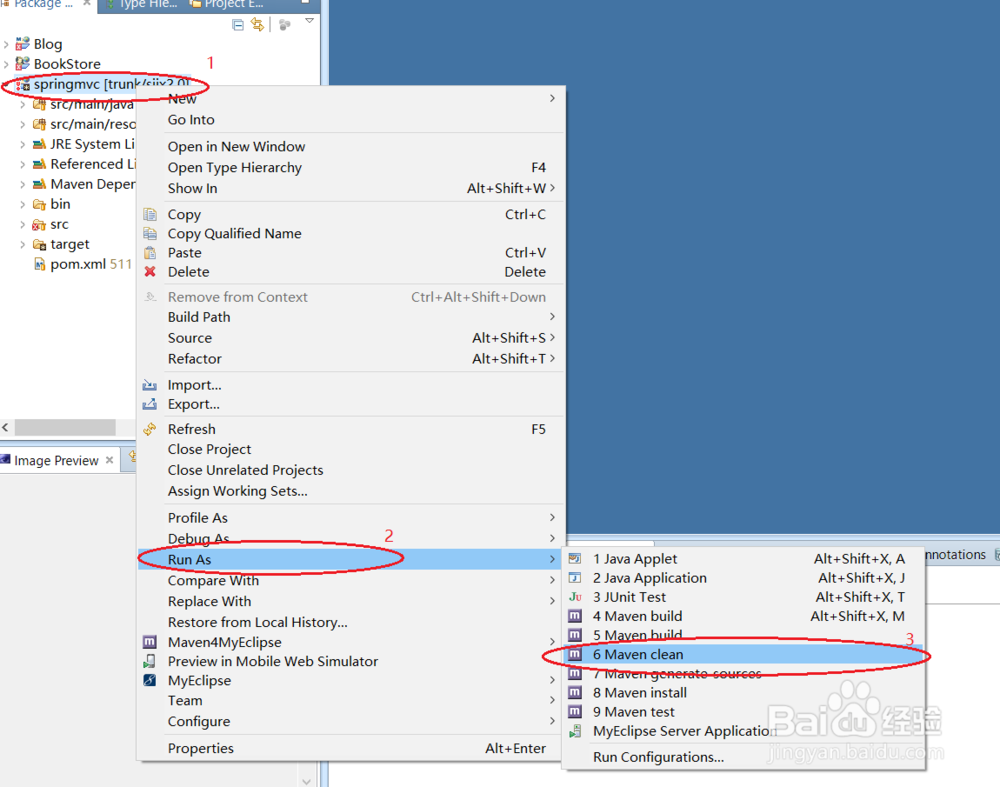
Task: Select Go Into from context menu
Action: point(351,120)
